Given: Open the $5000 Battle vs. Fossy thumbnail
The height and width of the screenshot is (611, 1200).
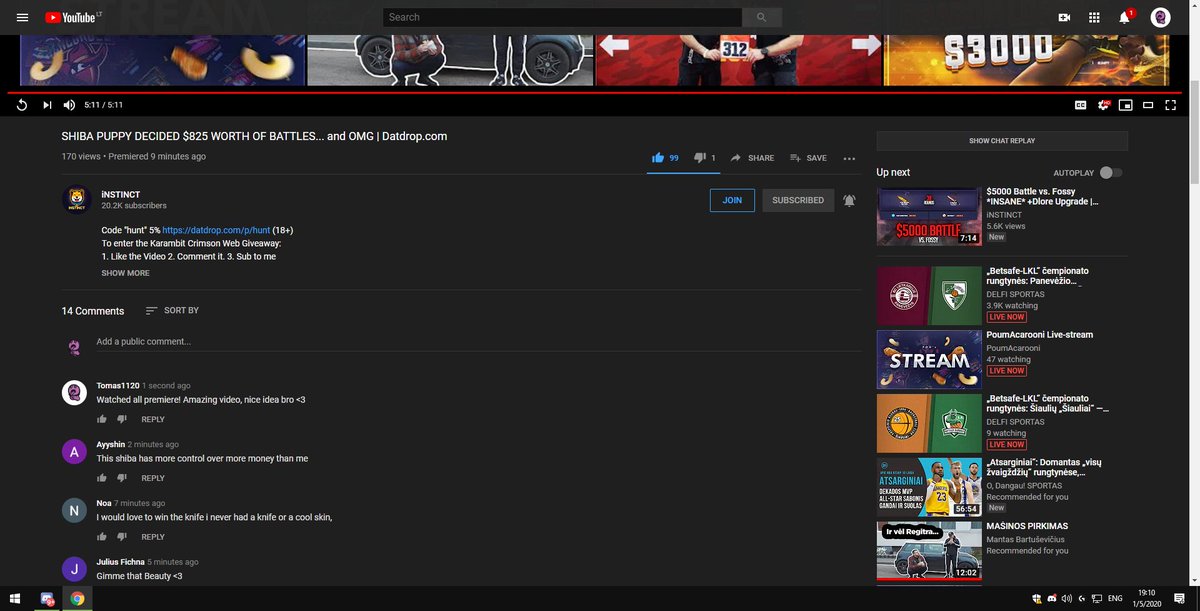Looking at the screenshot, I should click(929, 216).
